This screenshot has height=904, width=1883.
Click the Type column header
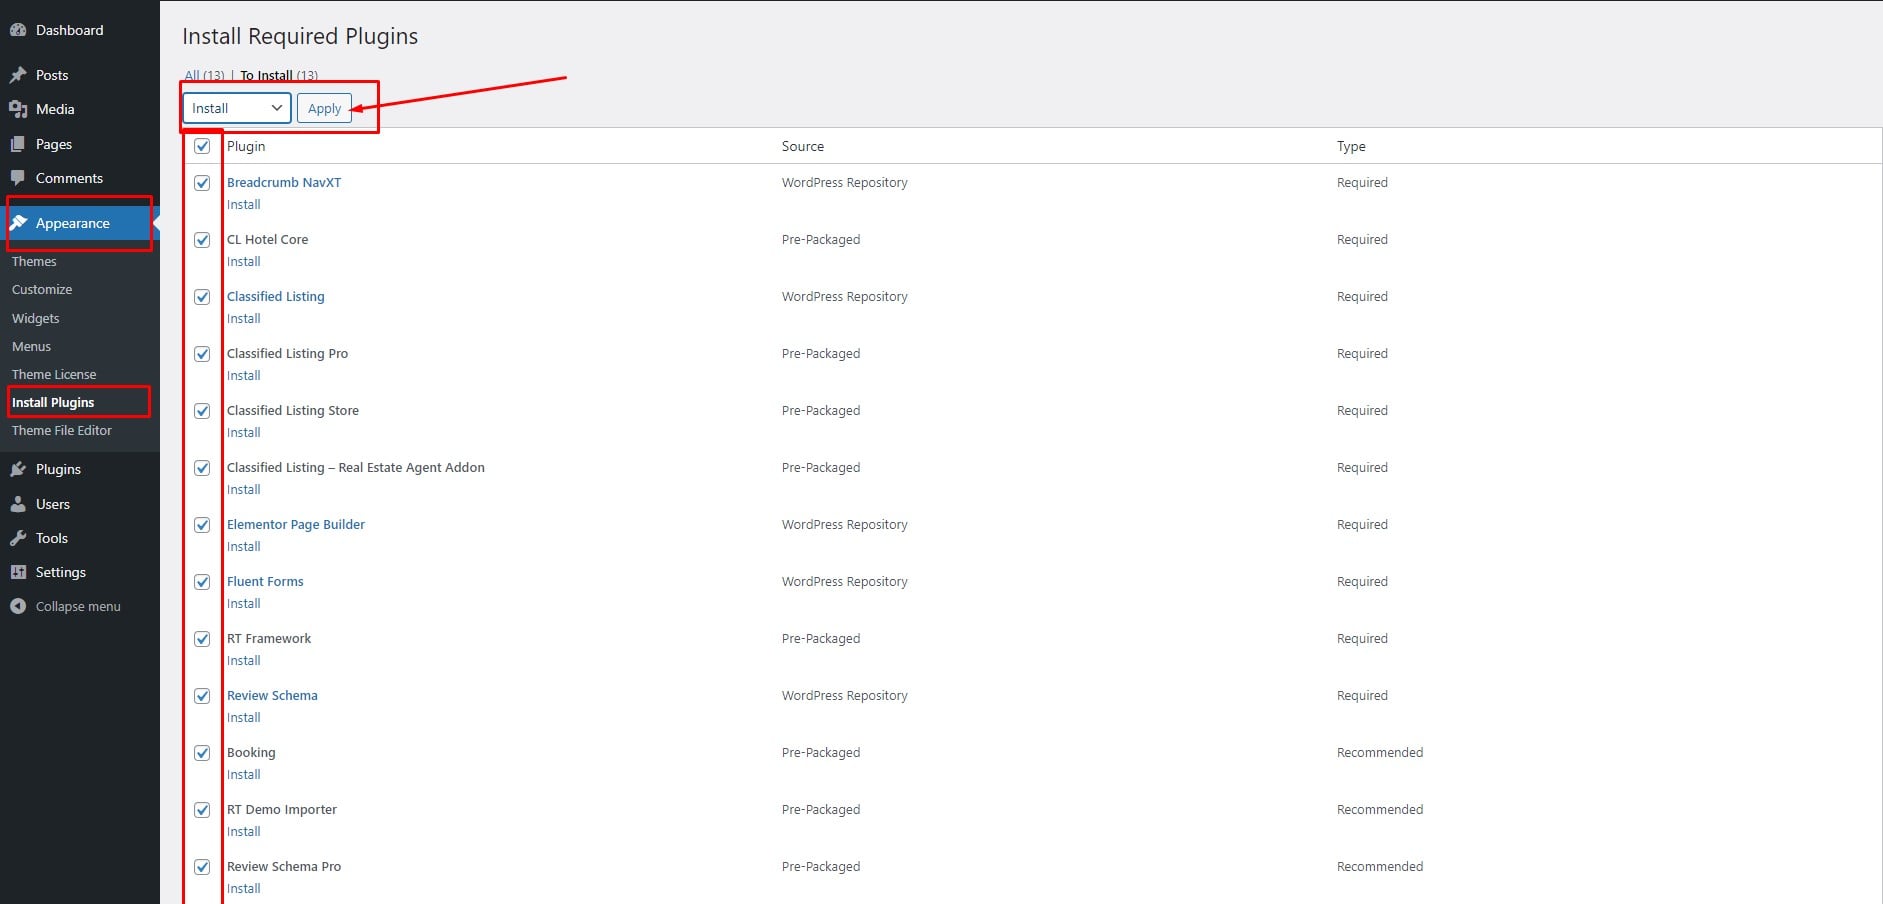(x=1351, y=146)
